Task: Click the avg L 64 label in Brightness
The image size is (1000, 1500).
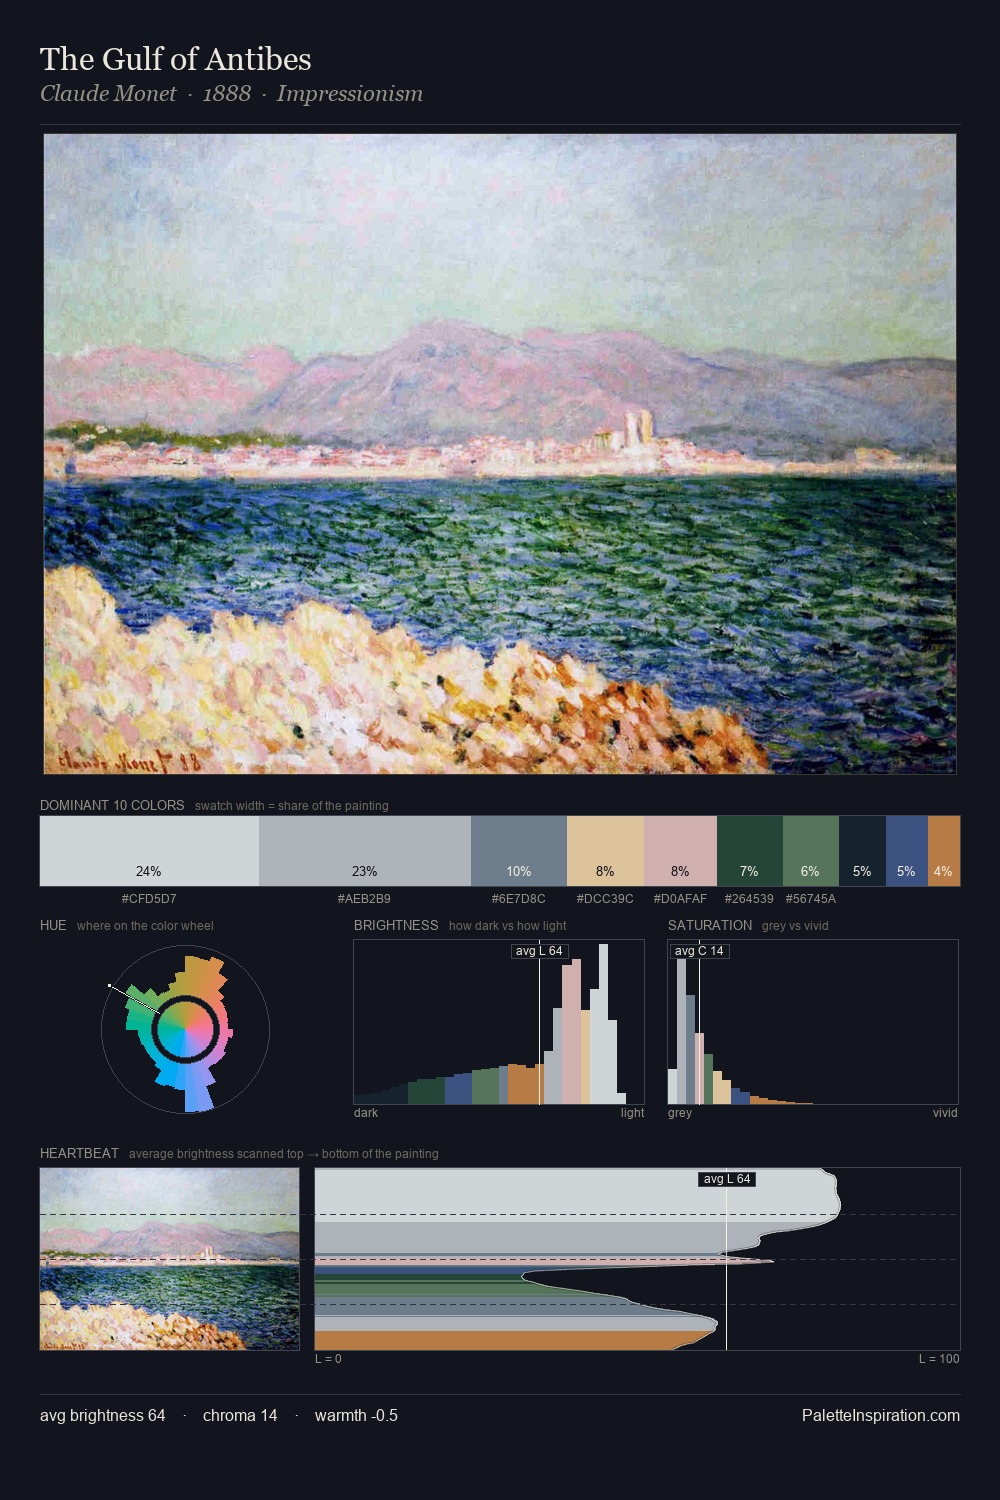Action: coord(539,951)
